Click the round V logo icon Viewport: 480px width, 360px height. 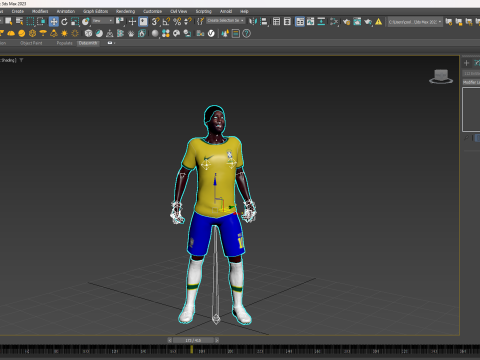tap(211, 33)
